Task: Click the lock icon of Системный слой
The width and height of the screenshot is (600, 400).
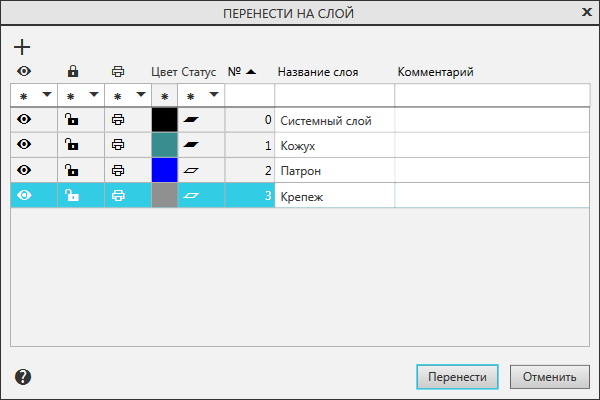Action: [x=71, y=120]
